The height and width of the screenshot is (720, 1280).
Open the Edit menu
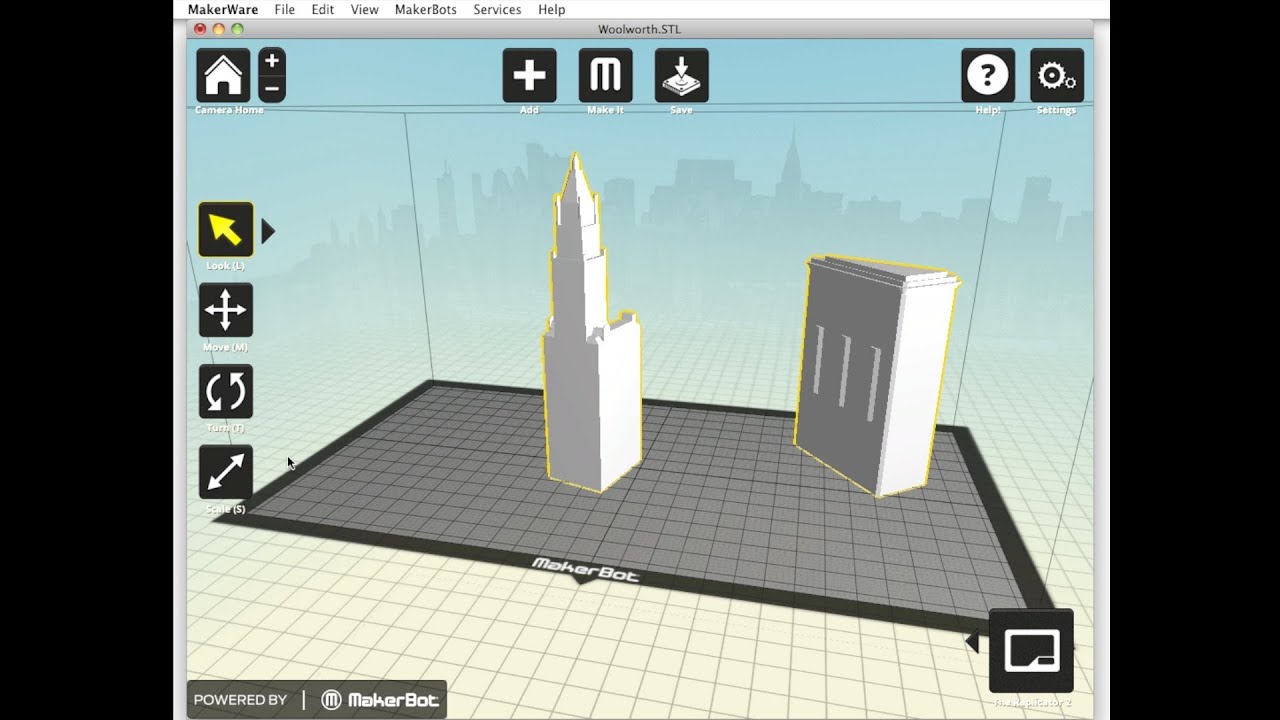[322, 9]
